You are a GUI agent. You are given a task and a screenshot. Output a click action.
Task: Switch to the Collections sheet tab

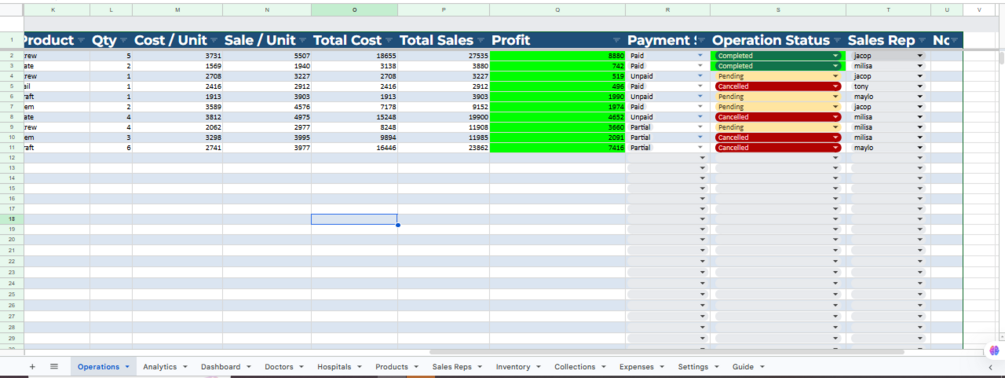pos(574,367)
